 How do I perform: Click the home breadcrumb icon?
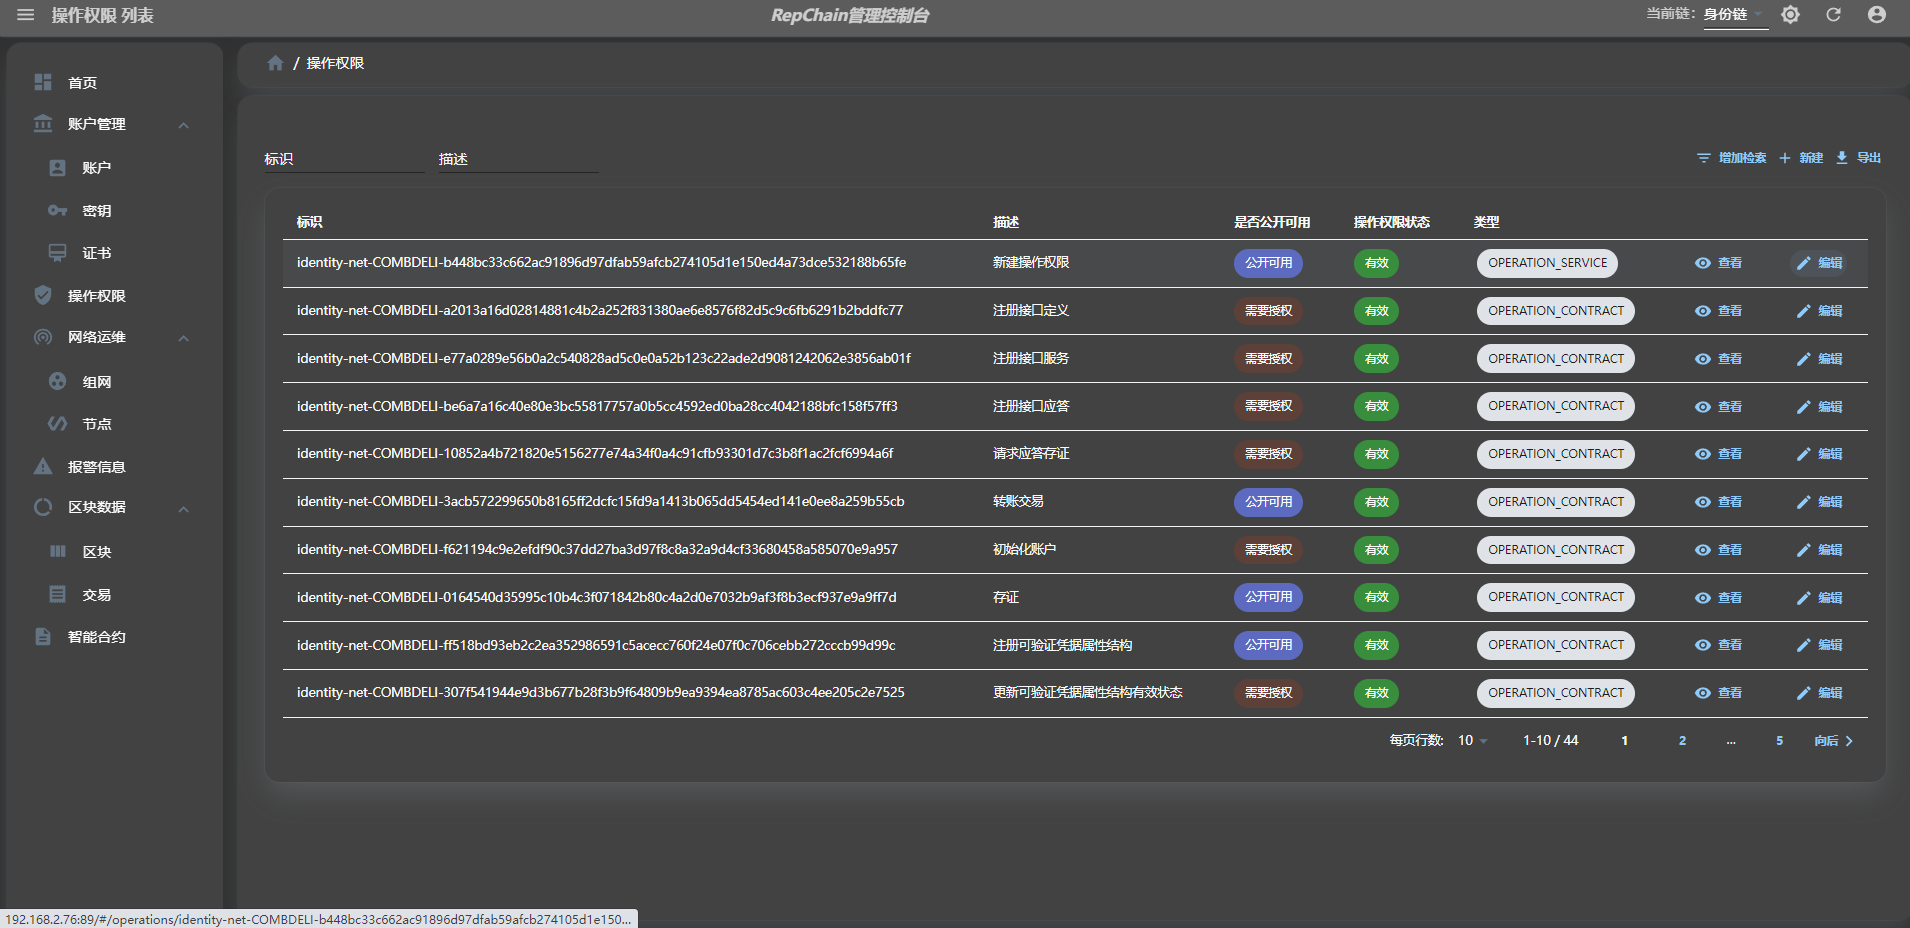tap(275, 63)
